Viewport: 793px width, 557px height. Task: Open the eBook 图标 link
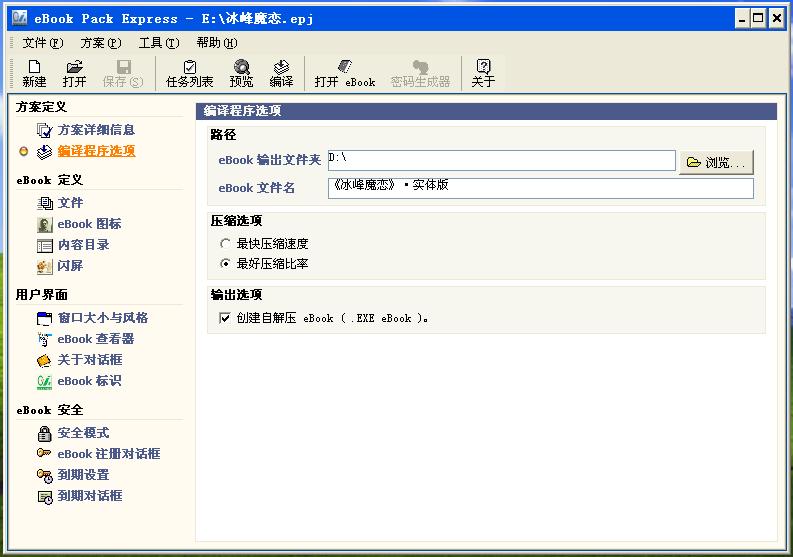[x=90, y=224]
